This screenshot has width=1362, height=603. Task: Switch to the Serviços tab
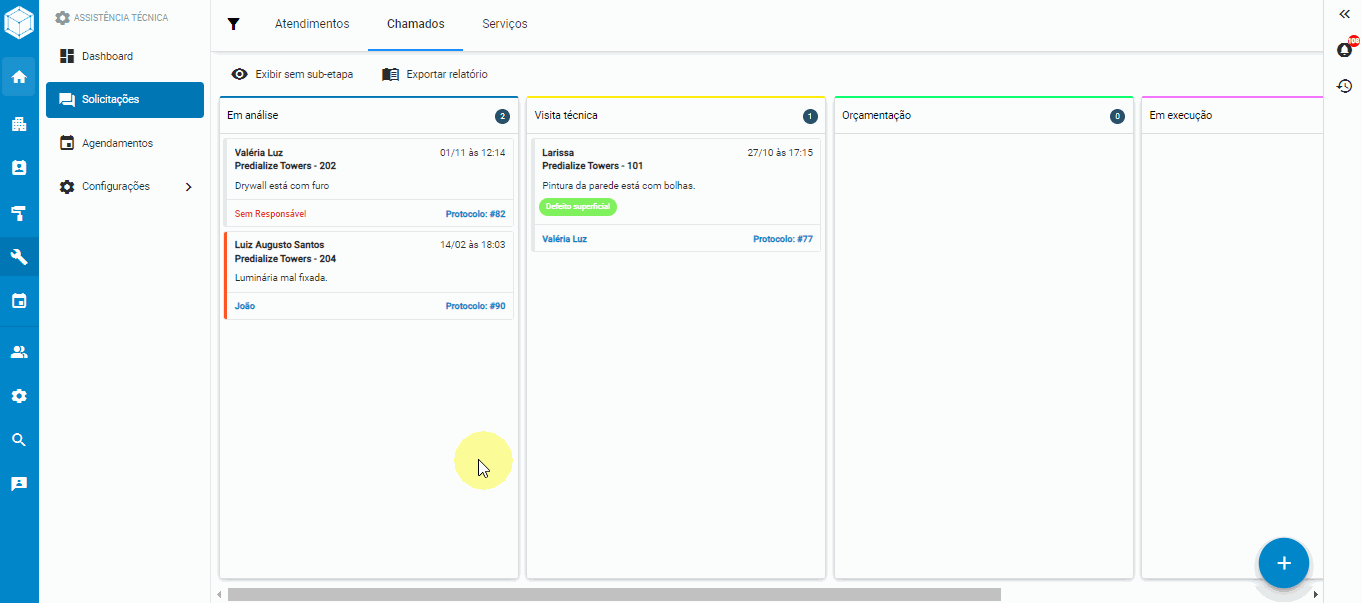coord(504,24)
